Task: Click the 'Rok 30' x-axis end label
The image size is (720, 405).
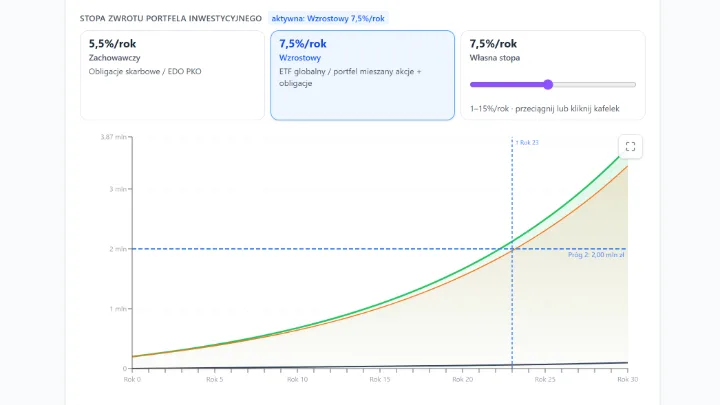Action: coord(627,379)
